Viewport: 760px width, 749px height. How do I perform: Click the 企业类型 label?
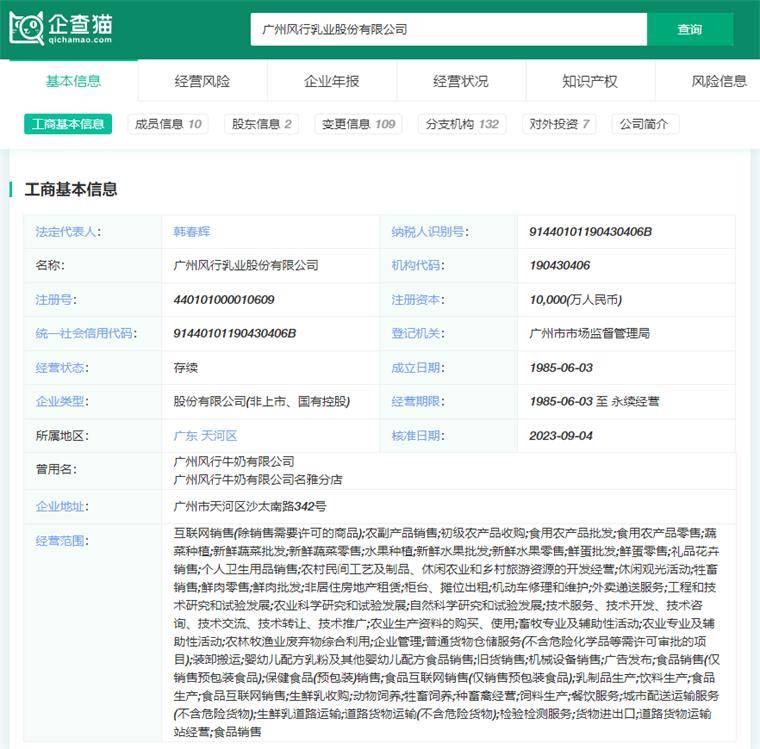point(62,401)
